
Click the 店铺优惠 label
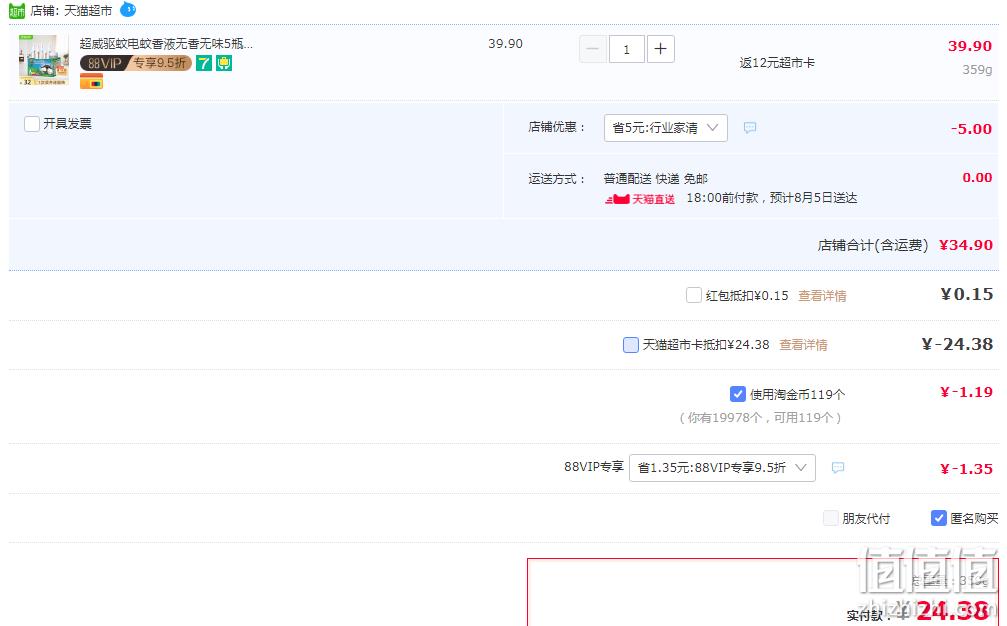(x=557, y=127)
